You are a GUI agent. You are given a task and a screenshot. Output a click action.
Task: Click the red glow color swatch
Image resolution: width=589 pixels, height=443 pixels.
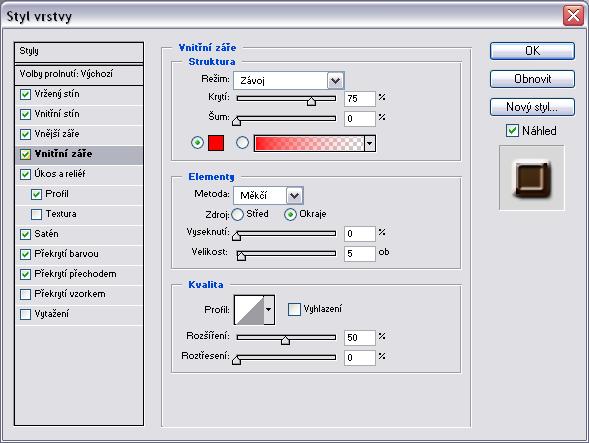click(216, 143)
